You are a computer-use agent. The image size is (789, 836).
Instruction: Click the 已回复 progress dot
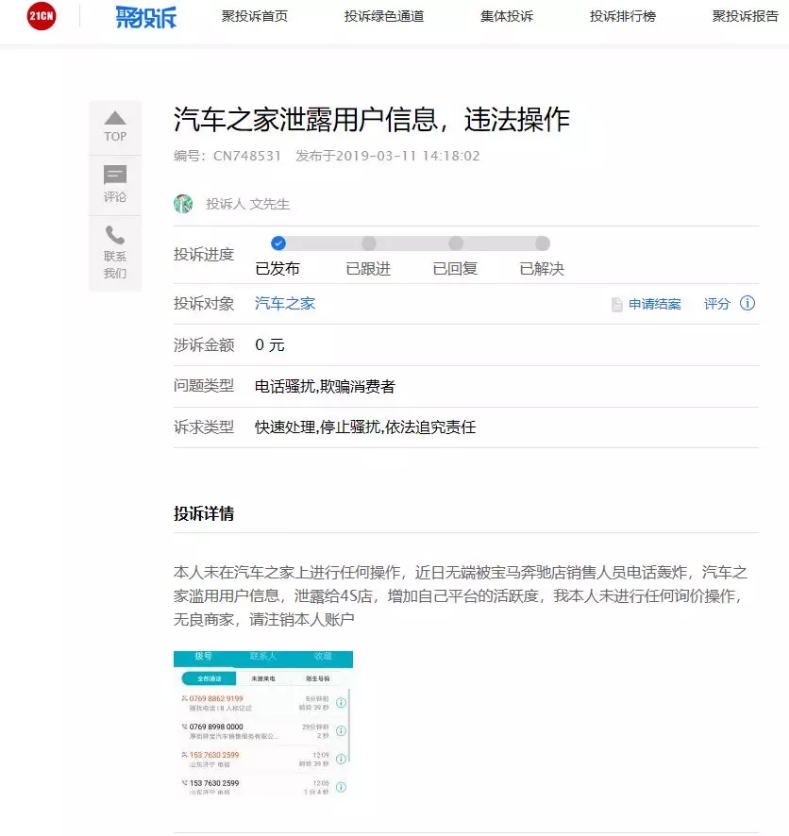(456, 243)
